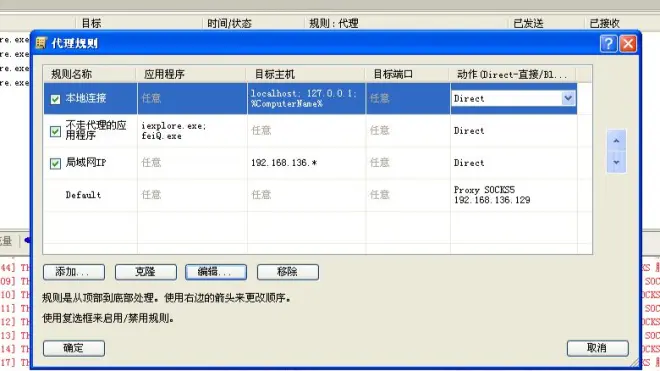
Task: Move the selected rule down with the down arrow
Action: point(616,163)
